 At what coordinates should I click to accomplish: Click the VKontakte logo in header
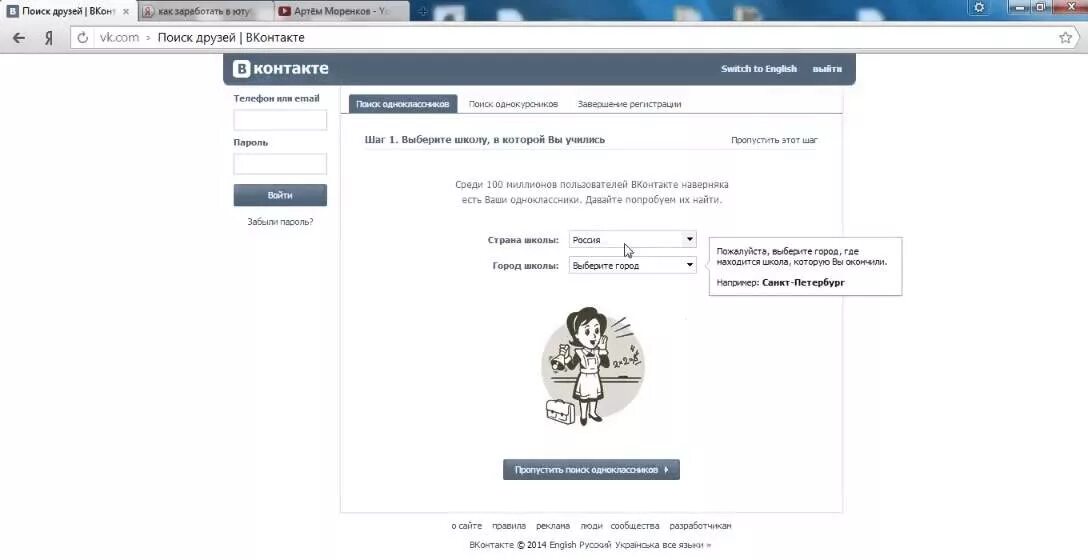[x=281, y=69]
